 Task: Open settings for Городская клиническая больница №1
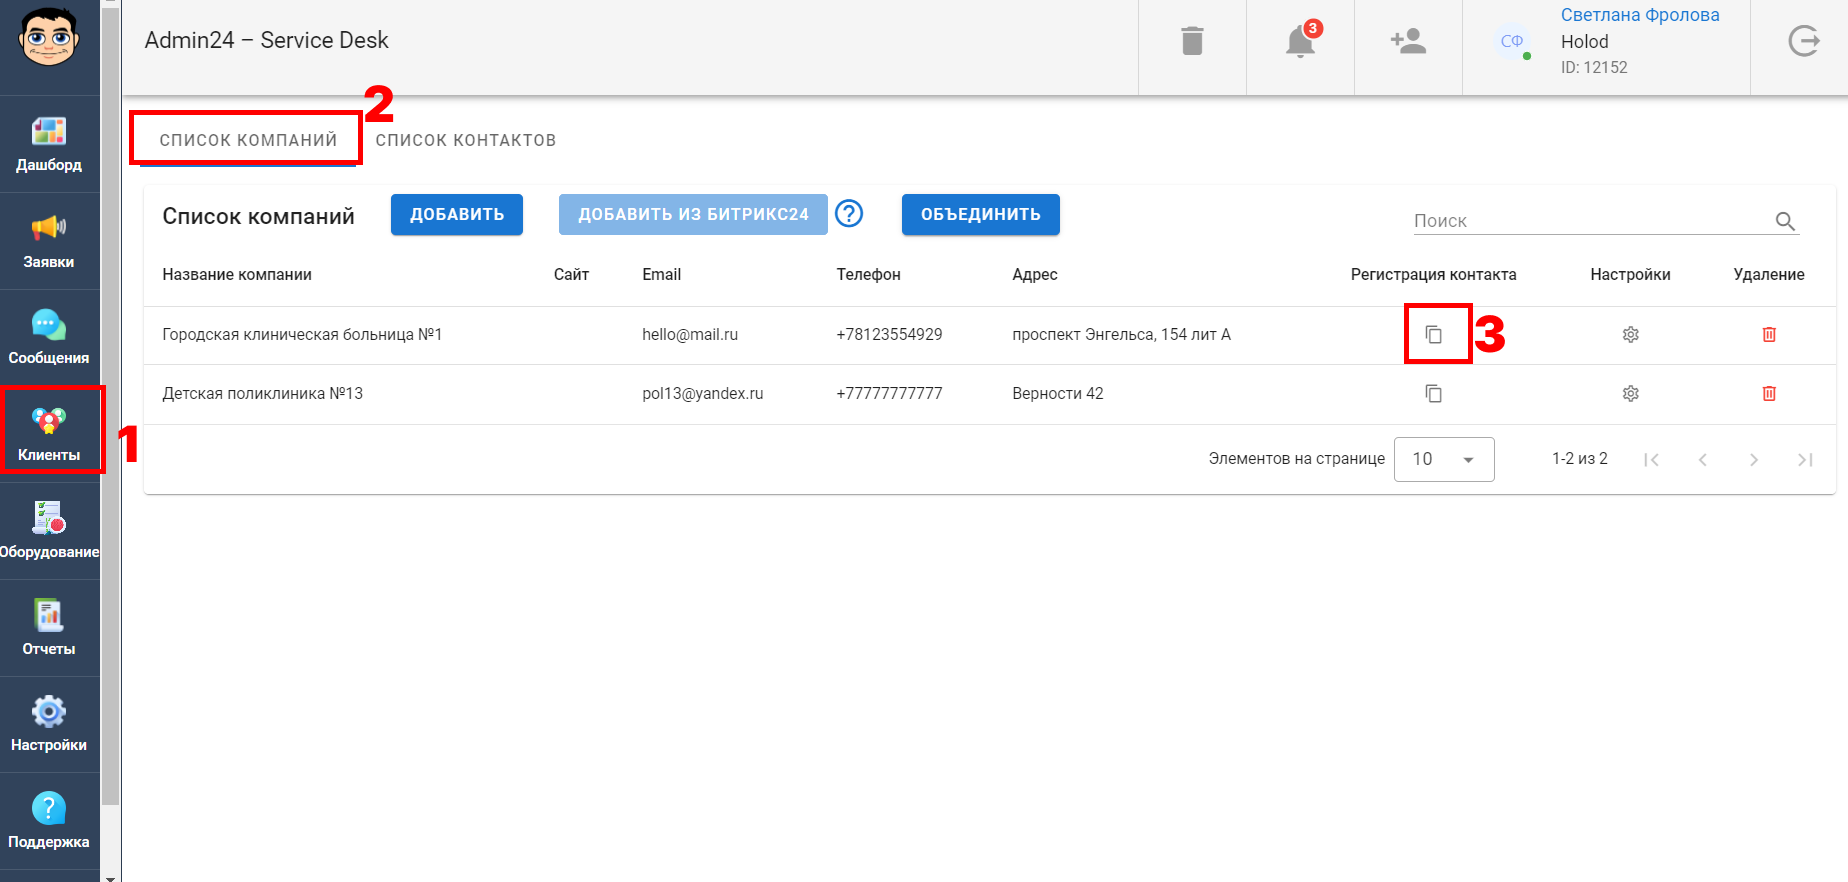tap(1631, 335)
